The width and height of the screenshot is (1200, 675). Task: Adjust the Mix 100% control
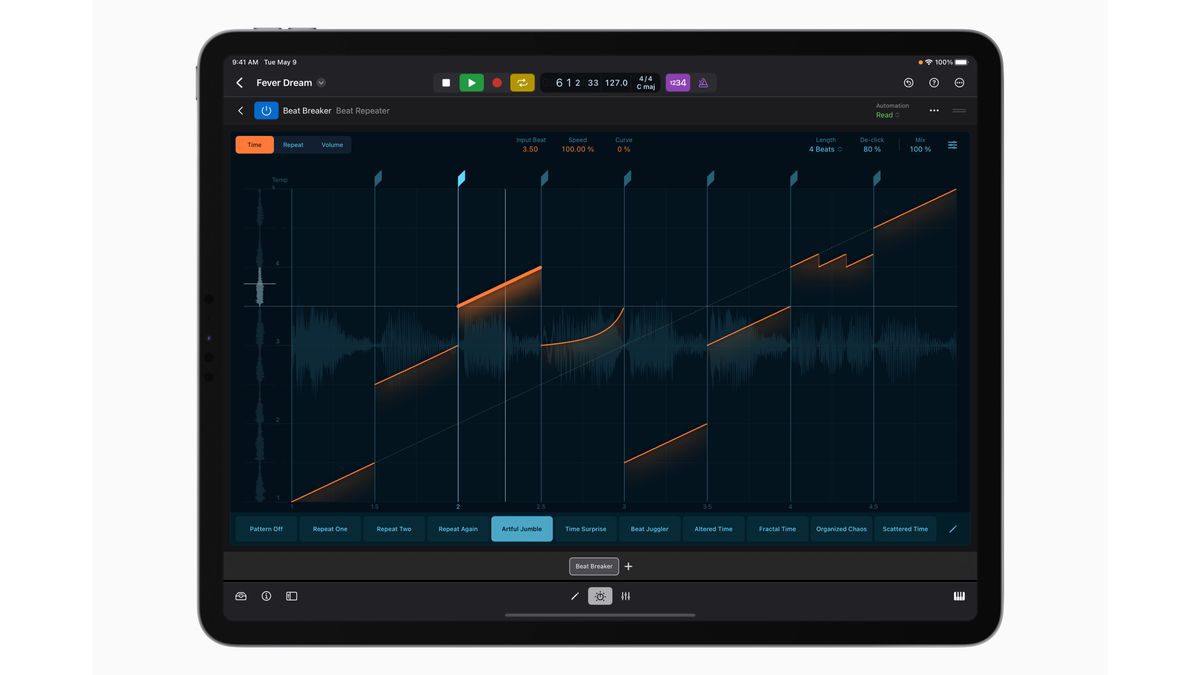click(919, 148)
